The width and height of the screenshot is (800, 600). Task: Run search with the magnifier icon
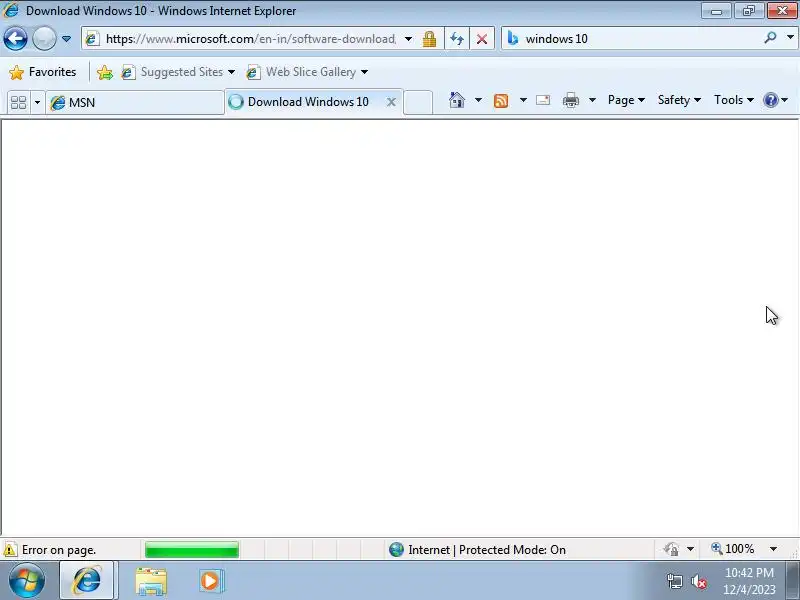click(770, 38)
